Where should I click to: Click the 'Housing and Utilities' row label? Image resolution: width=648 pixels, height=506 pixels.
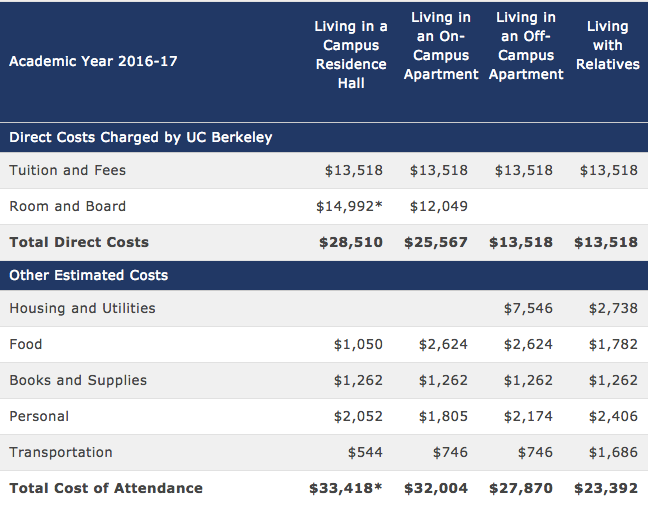pos(82,308)
